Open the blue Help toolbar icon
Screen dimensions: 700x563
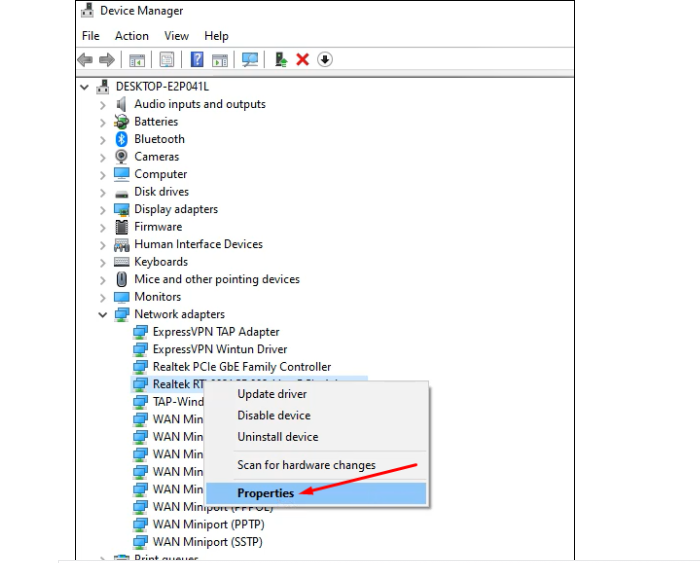[197, 59]
